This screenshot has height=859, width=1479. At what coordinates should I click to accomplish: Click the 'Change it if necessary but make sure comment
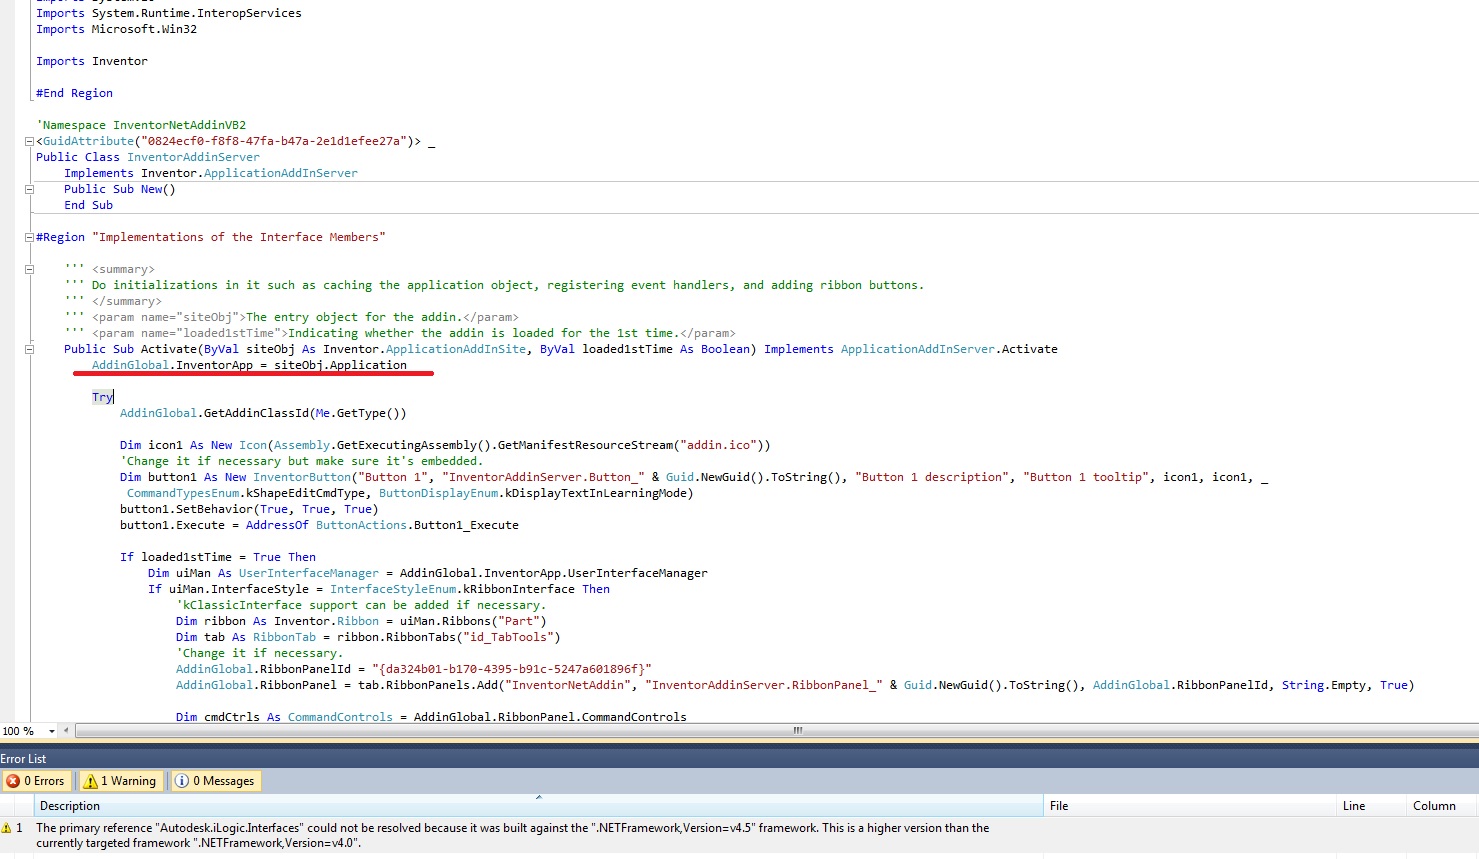pos(301,461)
